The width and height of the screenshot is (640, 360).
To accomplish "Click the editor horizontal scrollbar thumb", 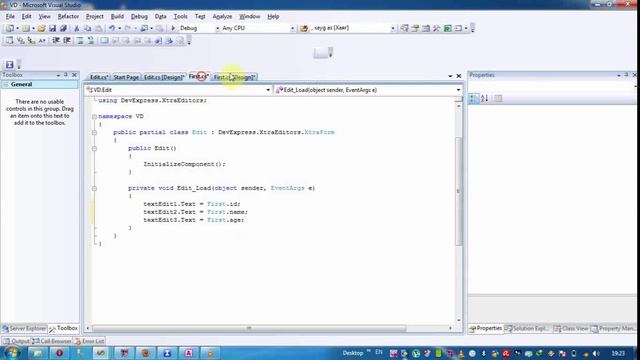I will click(x=249, y=328).
